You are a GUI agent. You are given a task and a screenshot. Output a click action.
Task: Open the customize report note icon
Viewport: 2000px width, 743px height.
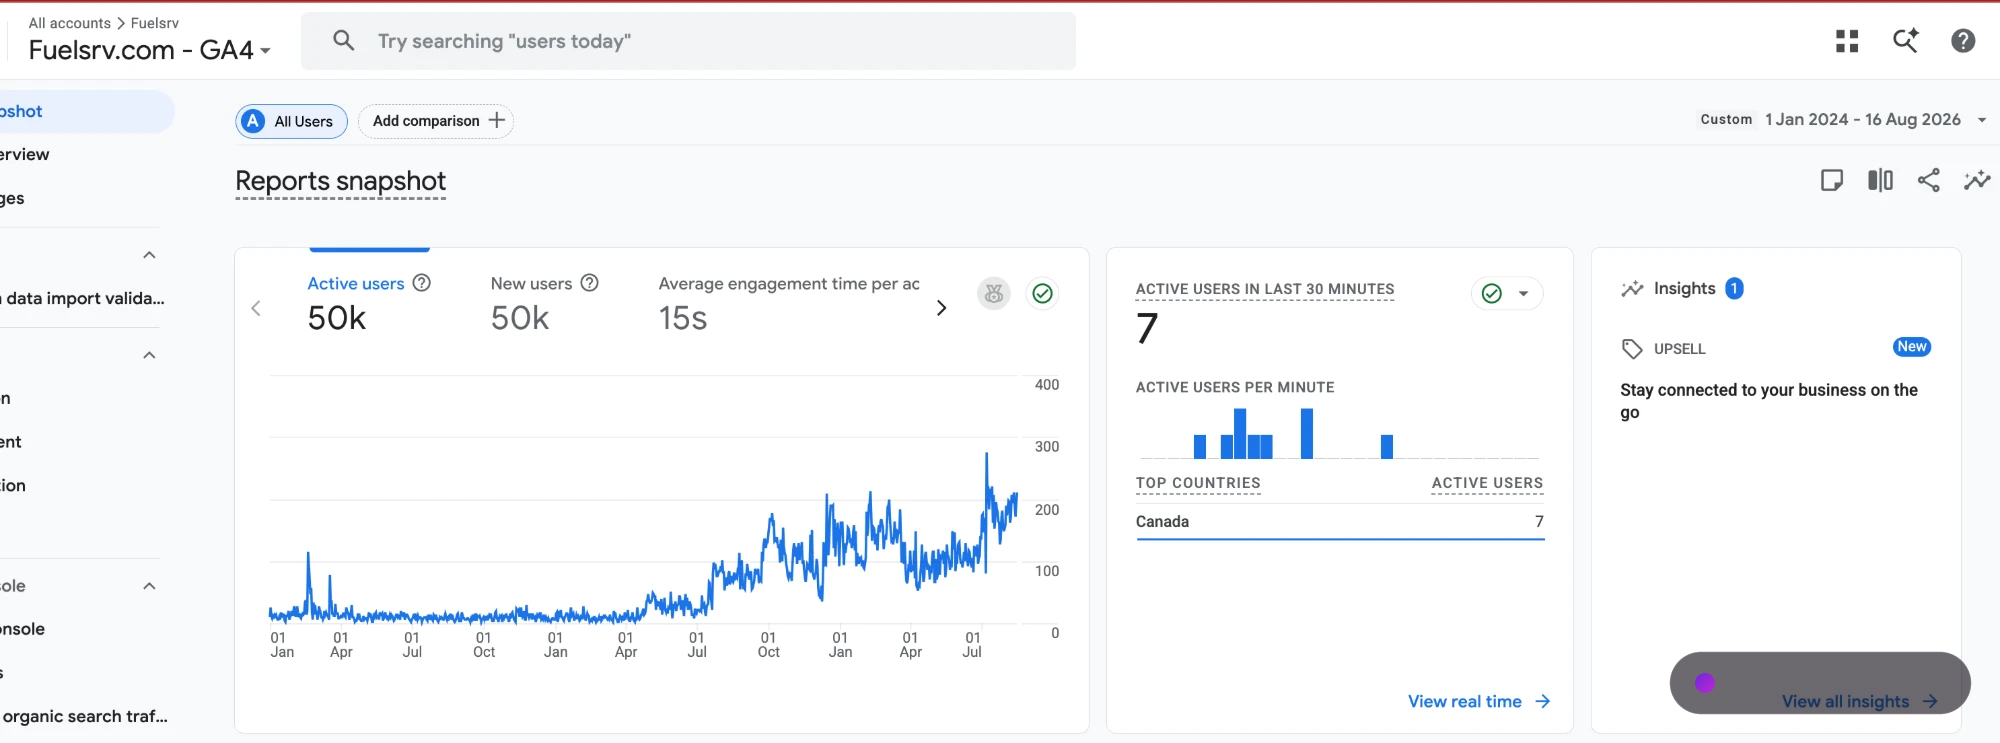pos(1831,180)
